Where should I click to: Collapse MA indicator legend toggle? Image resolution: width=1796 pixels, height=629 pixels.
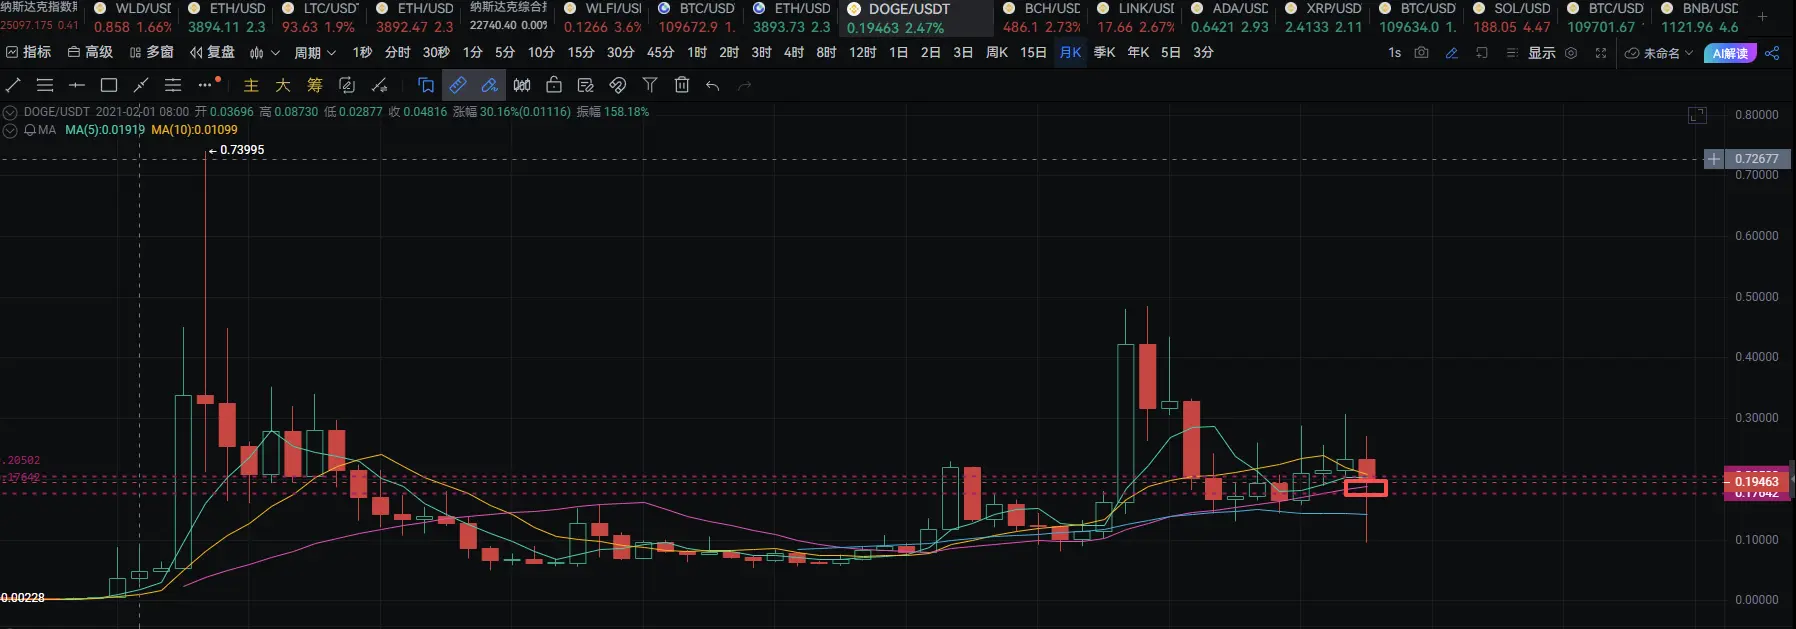coord(10,130)
